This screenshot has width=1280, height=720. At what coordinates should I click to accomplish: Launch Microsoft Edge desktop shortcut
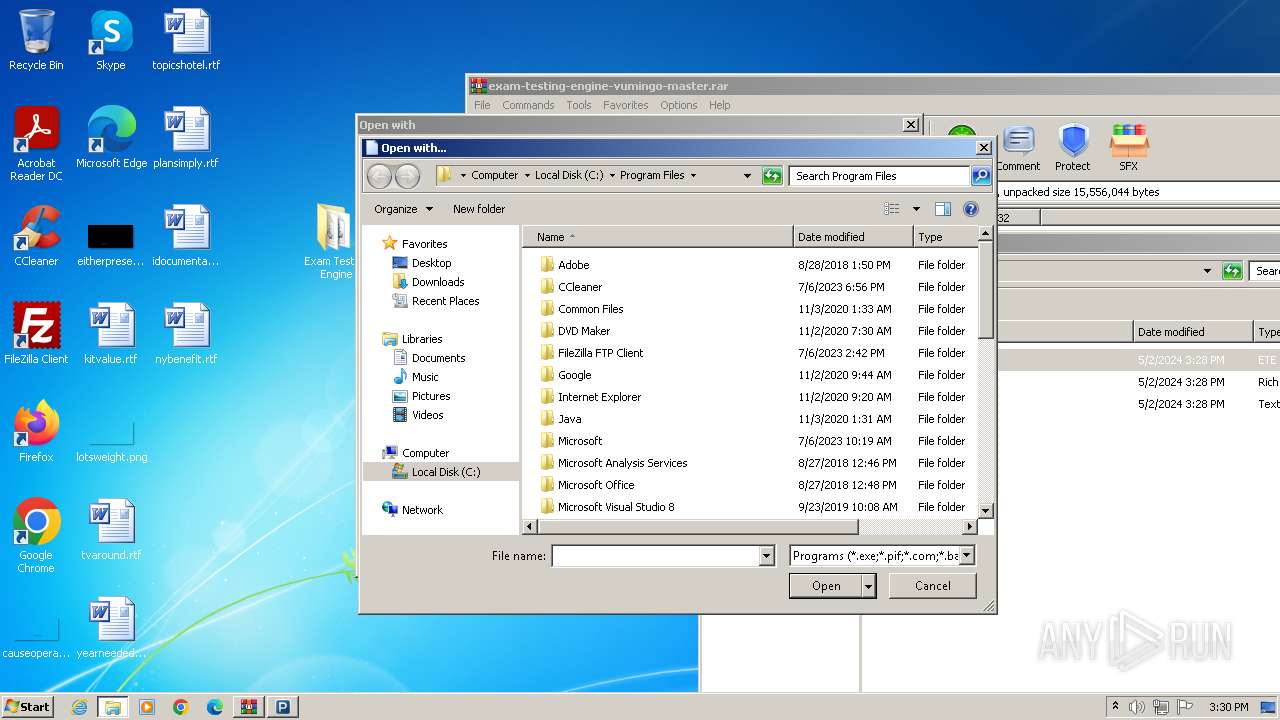point(111,138)
